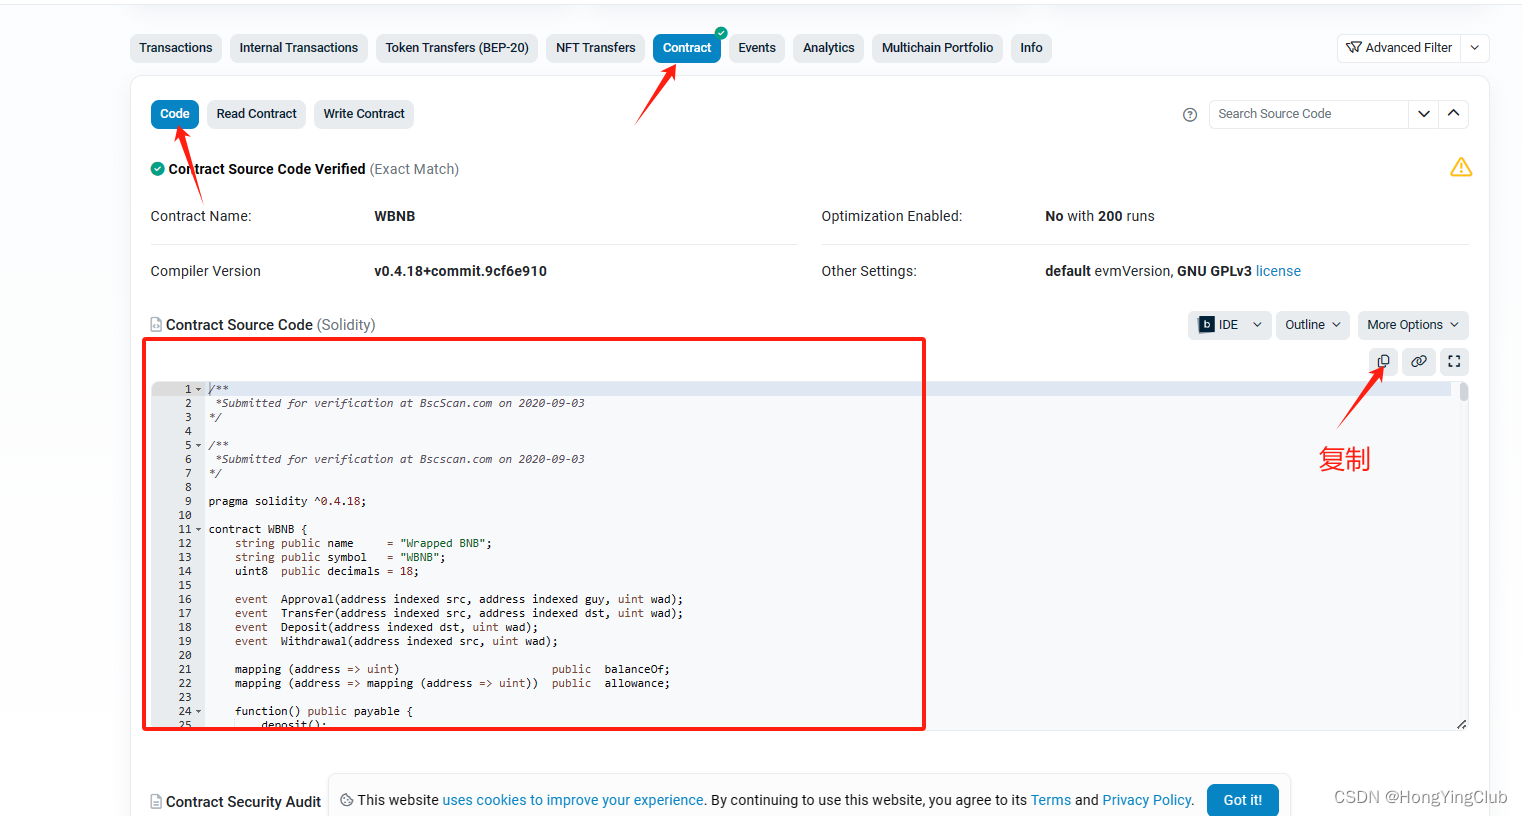Click the yellow warning triangle icon
The height and width of the screenshot is (816, 1522).
click(1461, 167)
